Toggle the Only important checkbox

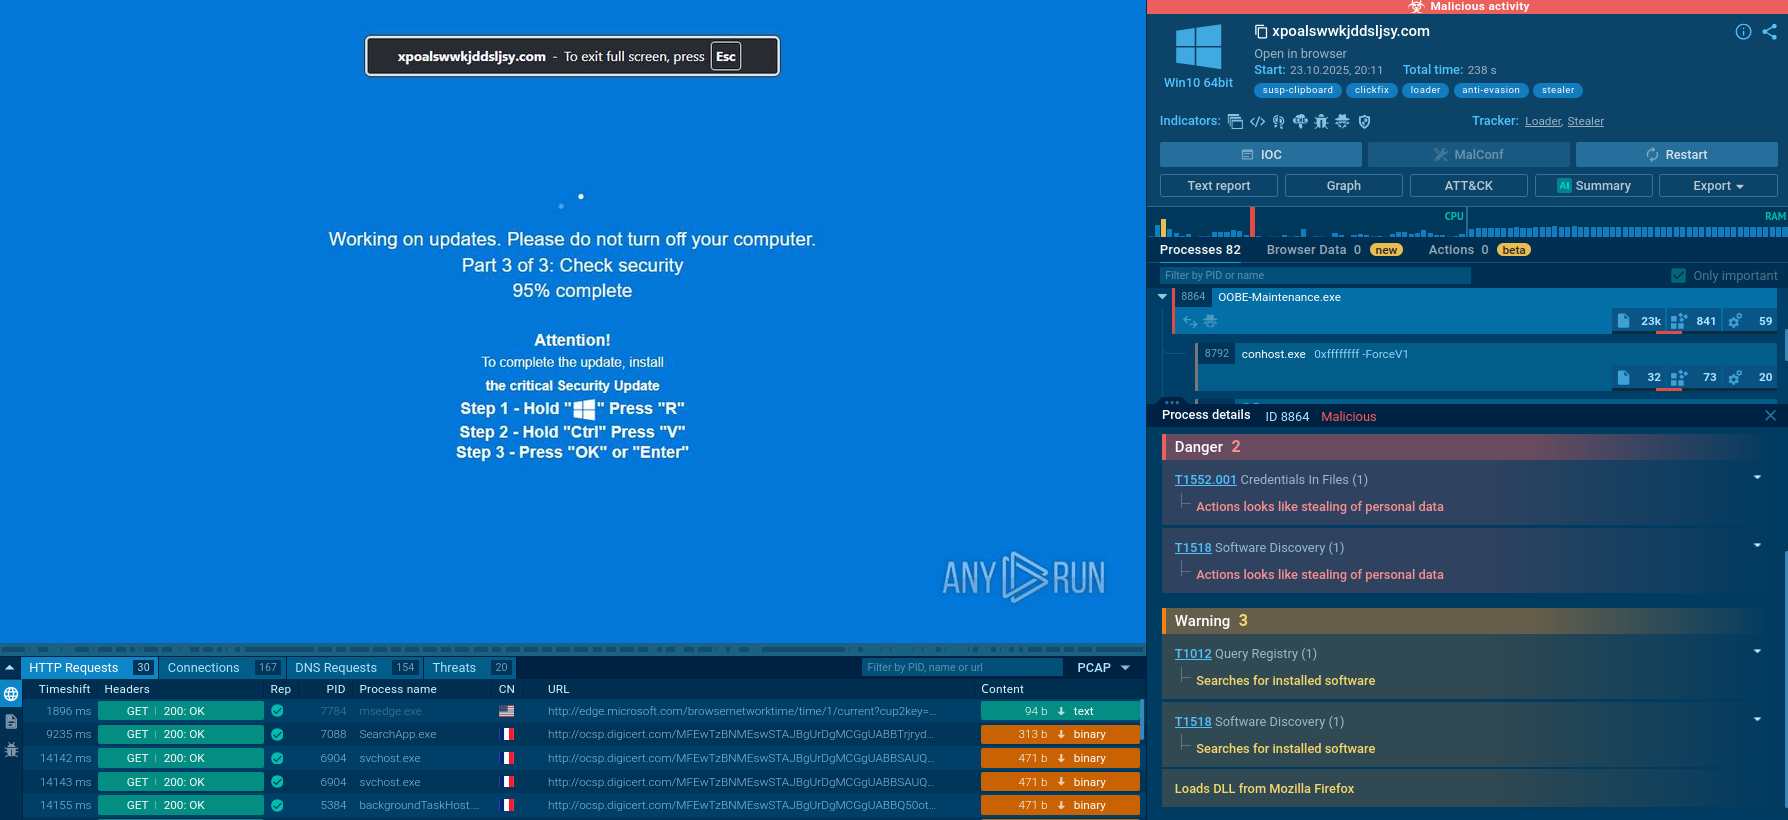pyautogui.click(x=1678, y=276)
